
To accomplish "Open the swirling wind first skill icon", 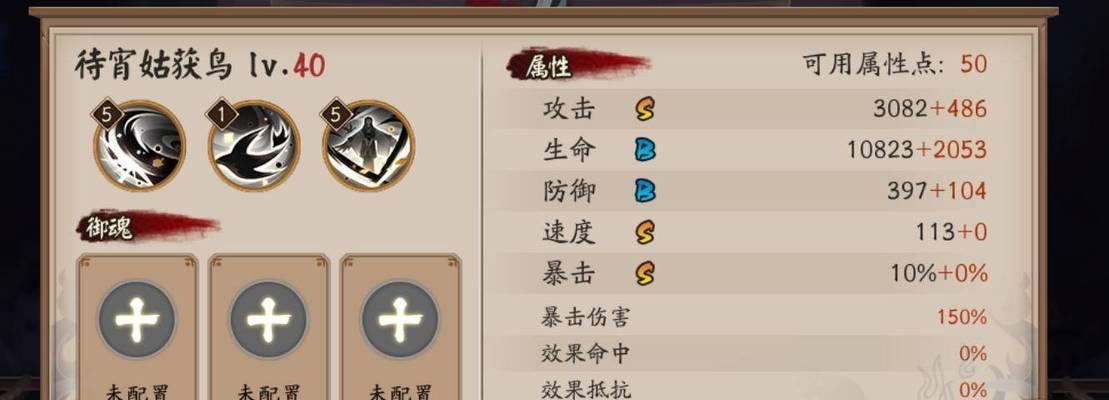I will [x=139, y=146].
